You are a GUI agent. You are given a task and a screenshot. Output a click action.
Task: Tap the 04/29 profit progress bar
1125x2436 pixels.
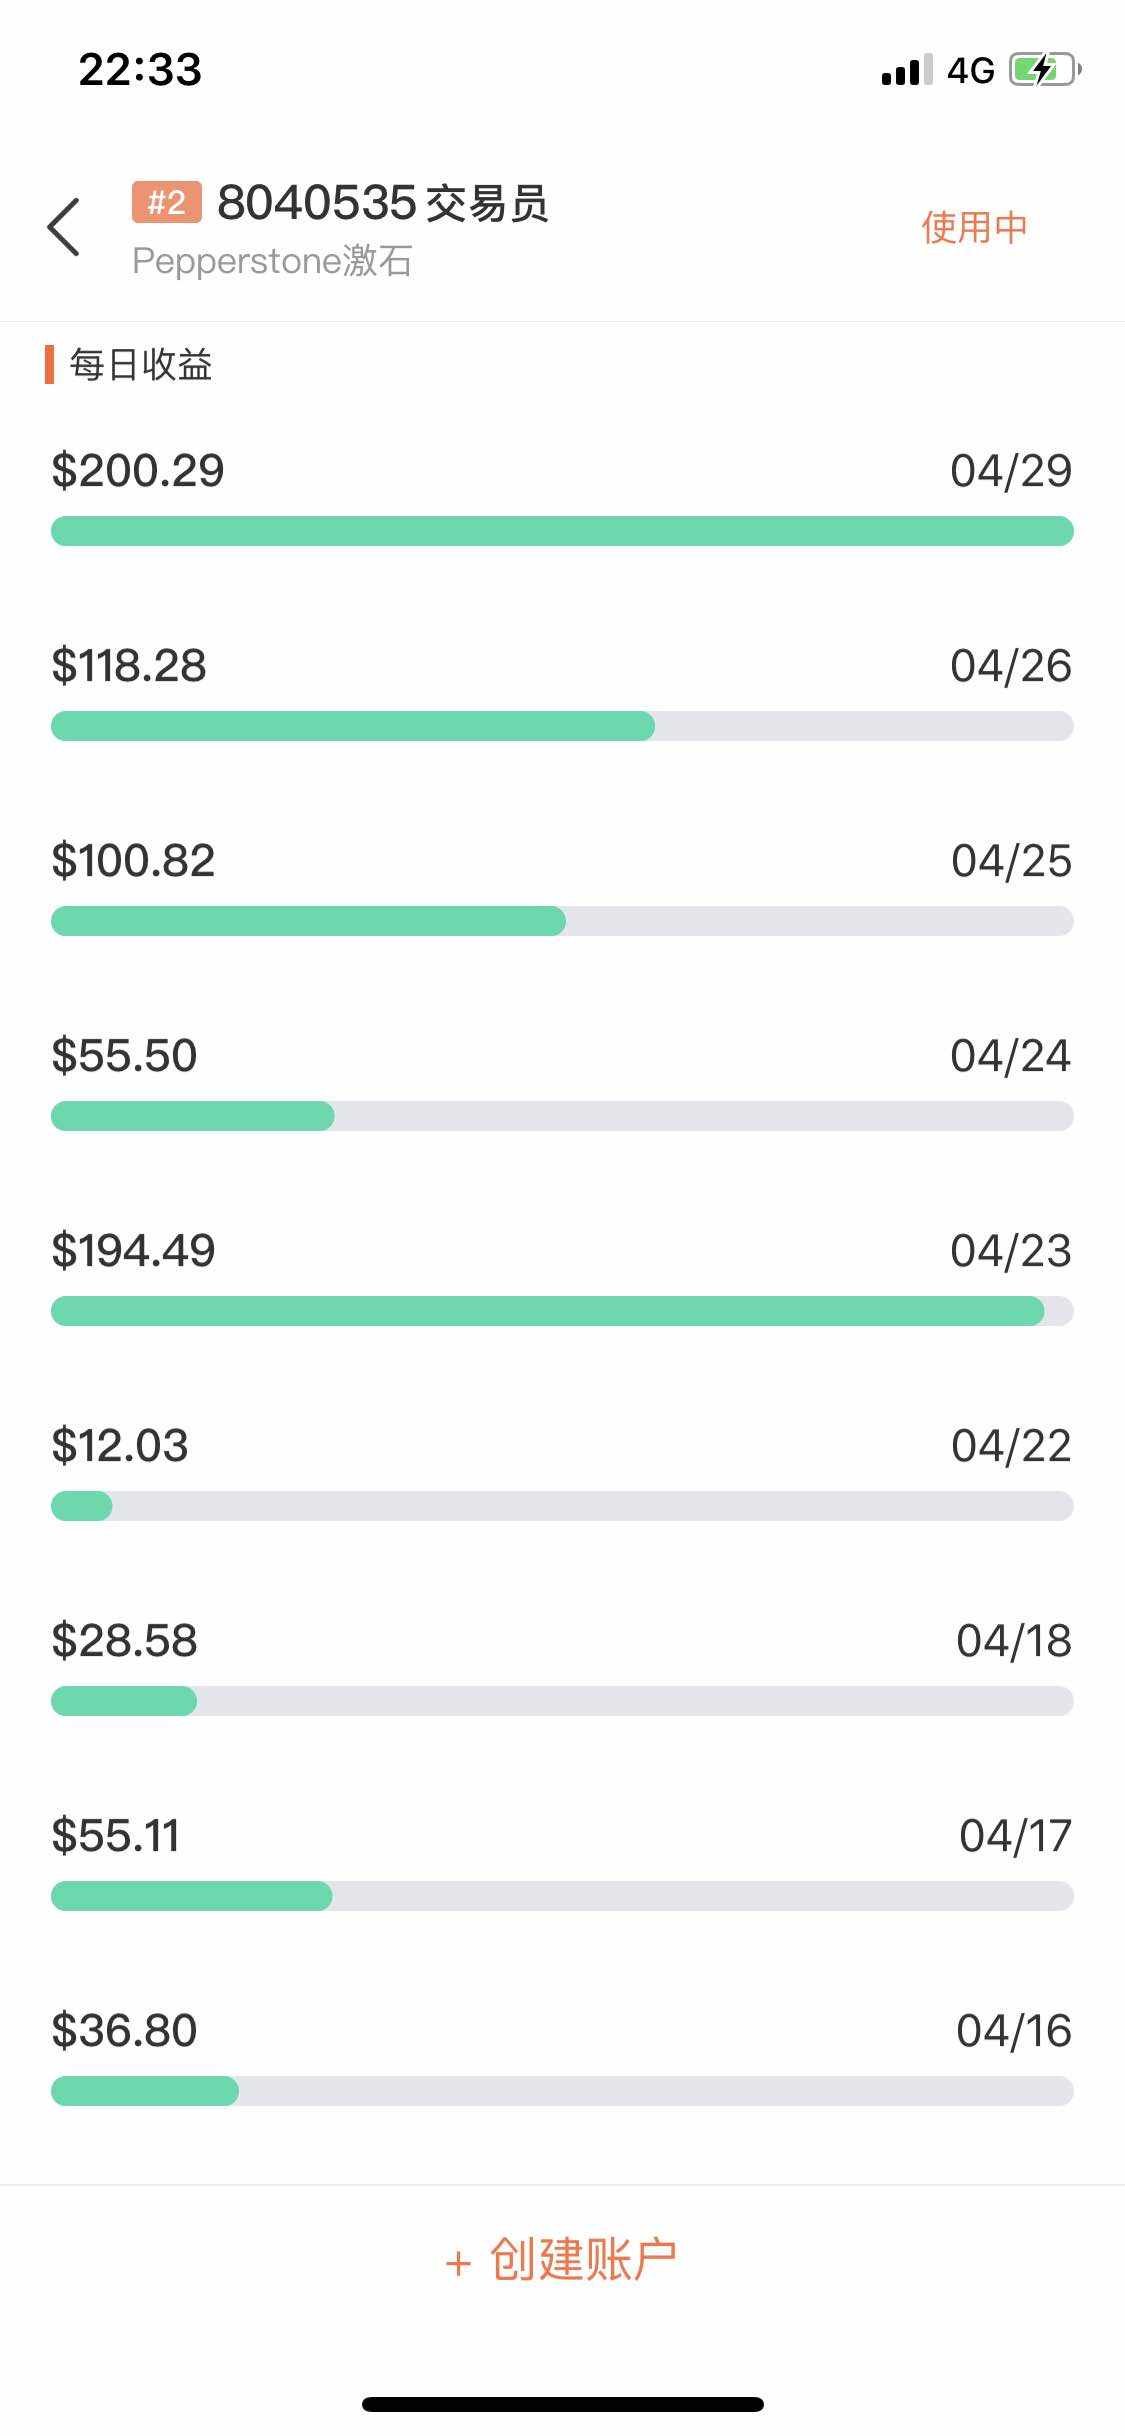562,531
